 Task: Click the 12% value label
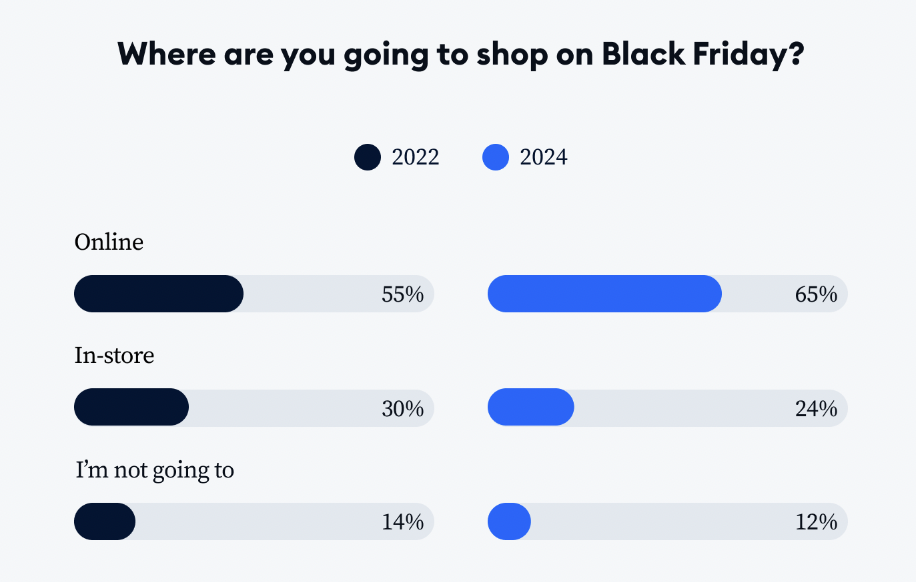point(816,522)
